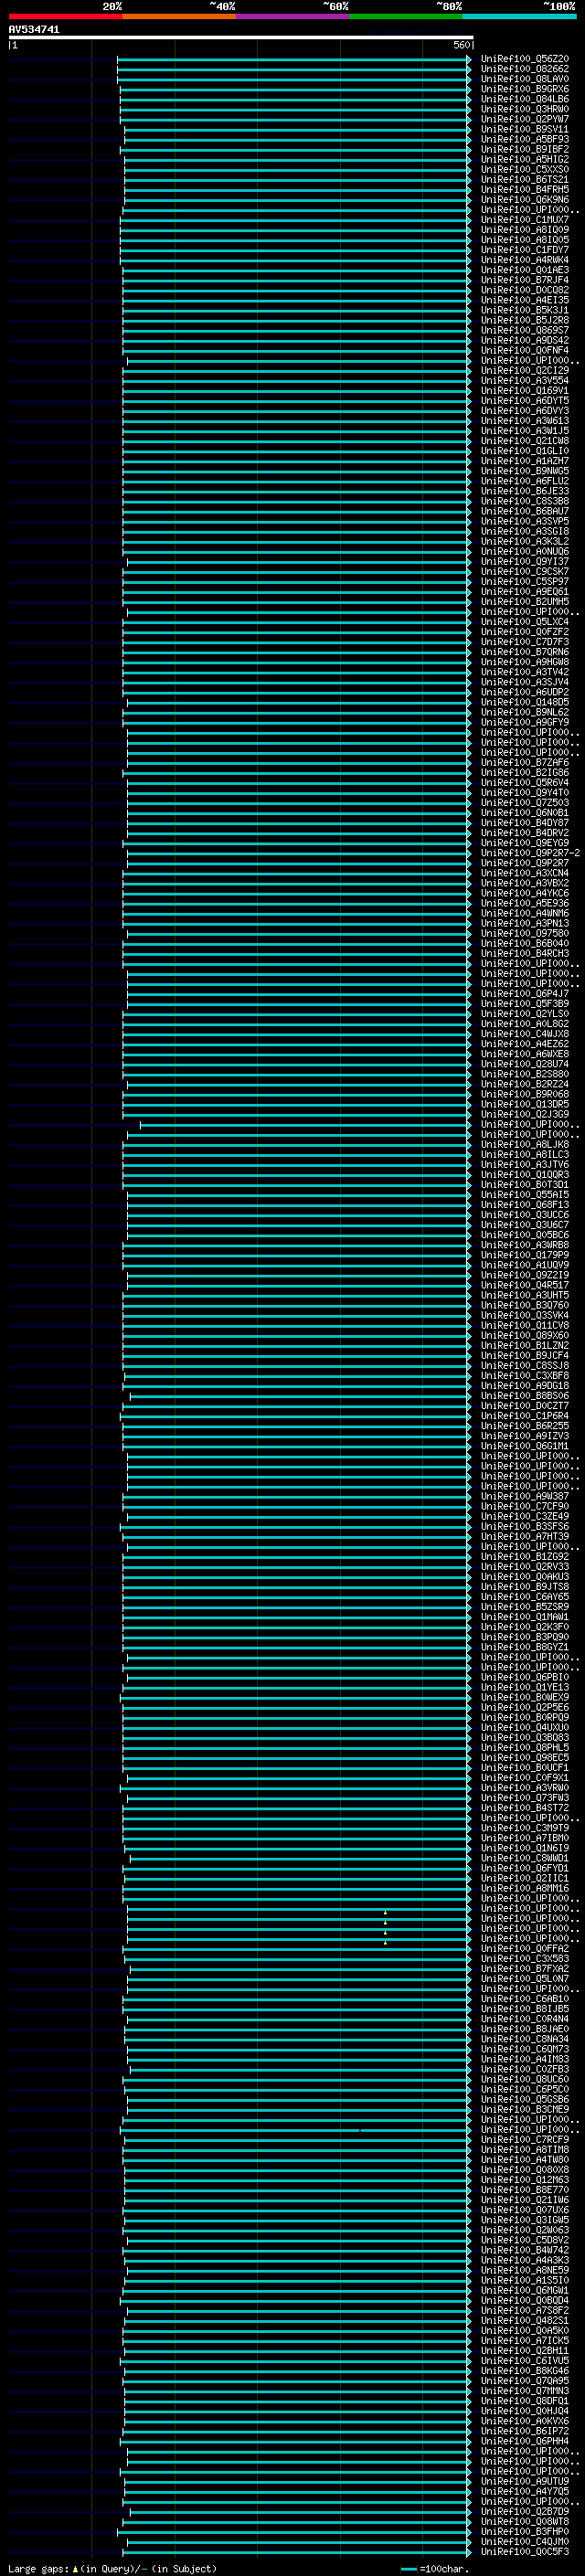
Task: Select hit UniRef100_Q6MGW1
Action: coord(525,2290)
